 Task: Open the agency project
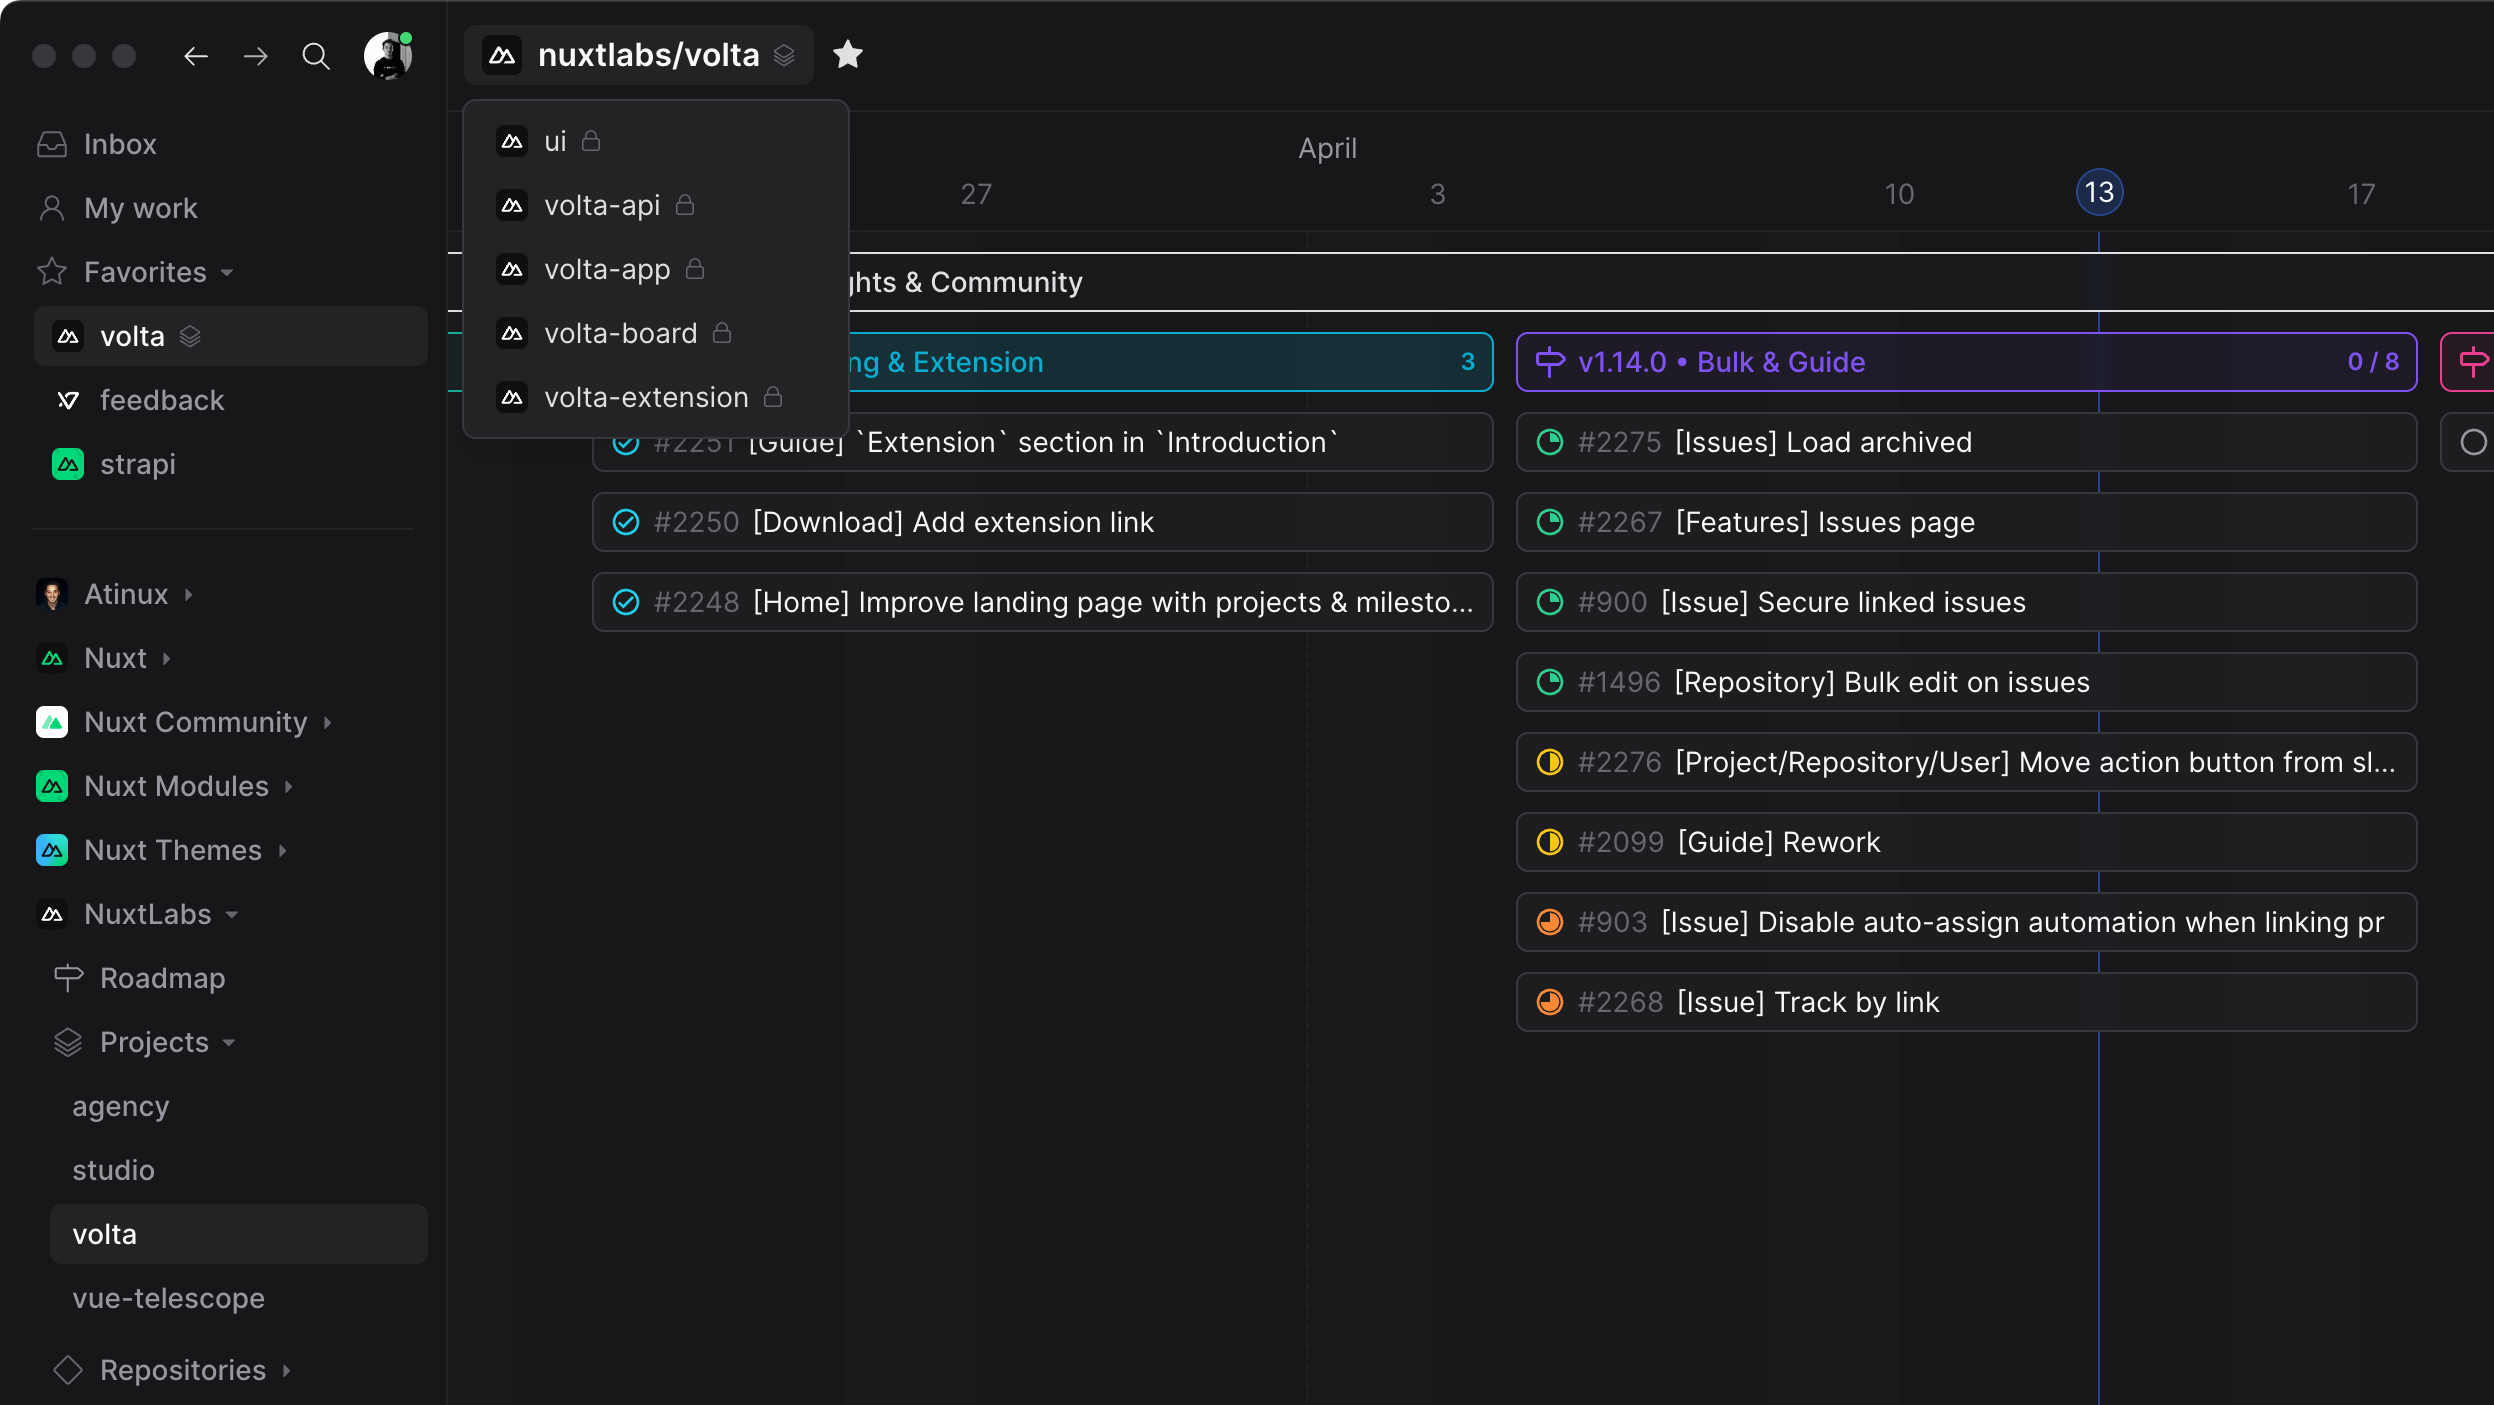tap(238, 1106)
